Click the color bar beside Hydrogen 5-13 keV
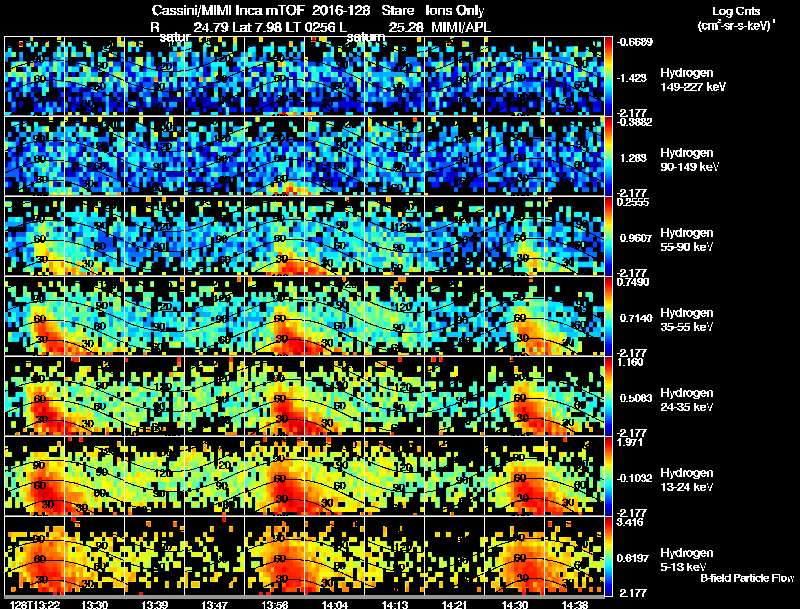 tap(608, 556)
